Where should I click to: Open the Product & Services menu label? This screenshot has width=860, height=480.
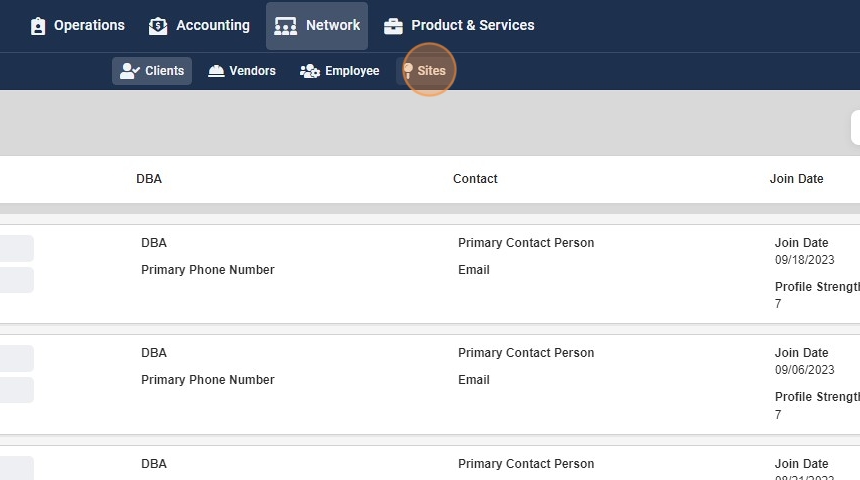click(x=473, y=25)
